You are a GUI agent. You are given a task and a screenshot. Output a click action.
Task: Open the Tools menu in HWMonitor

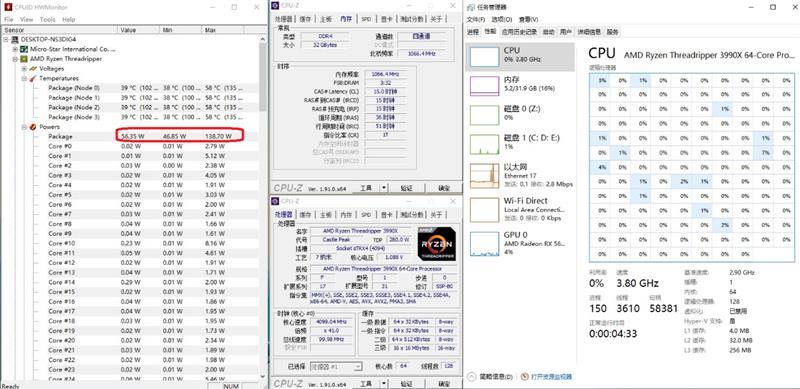point(47,19)
